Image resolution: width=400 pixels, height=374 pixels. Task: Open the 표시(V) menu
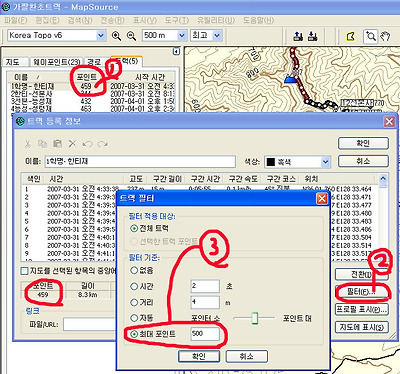pyautogui.click(x=144, y=20)
